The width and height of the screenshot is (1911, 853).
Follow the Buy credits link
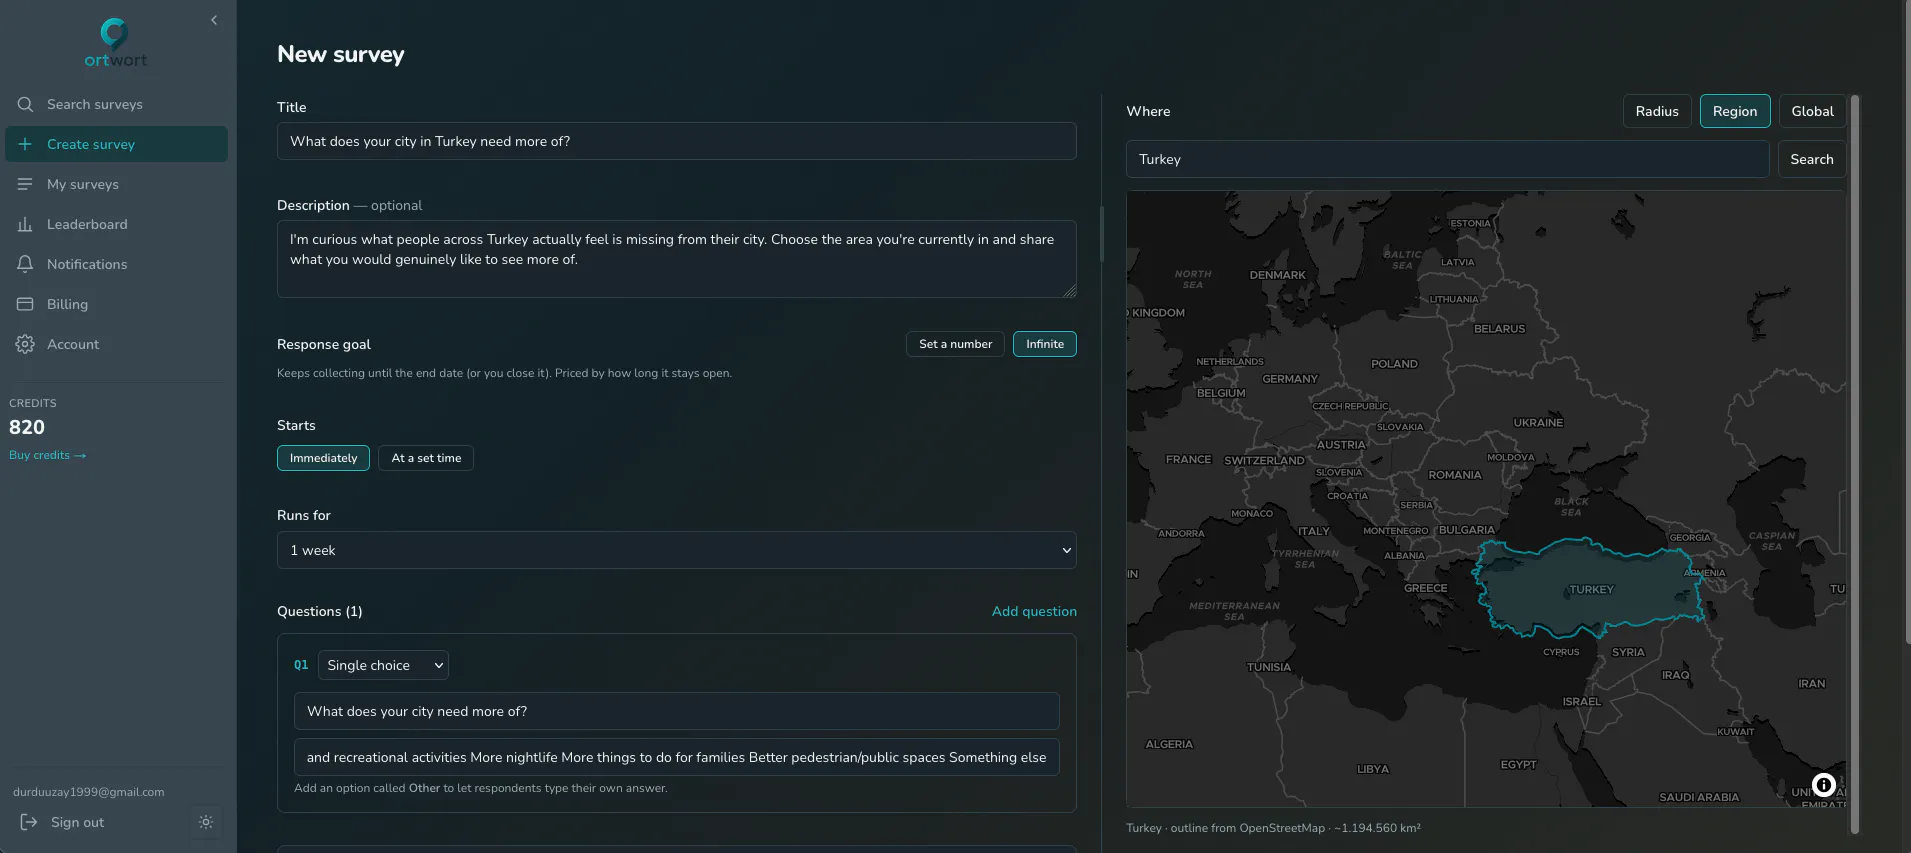[47, 455]
